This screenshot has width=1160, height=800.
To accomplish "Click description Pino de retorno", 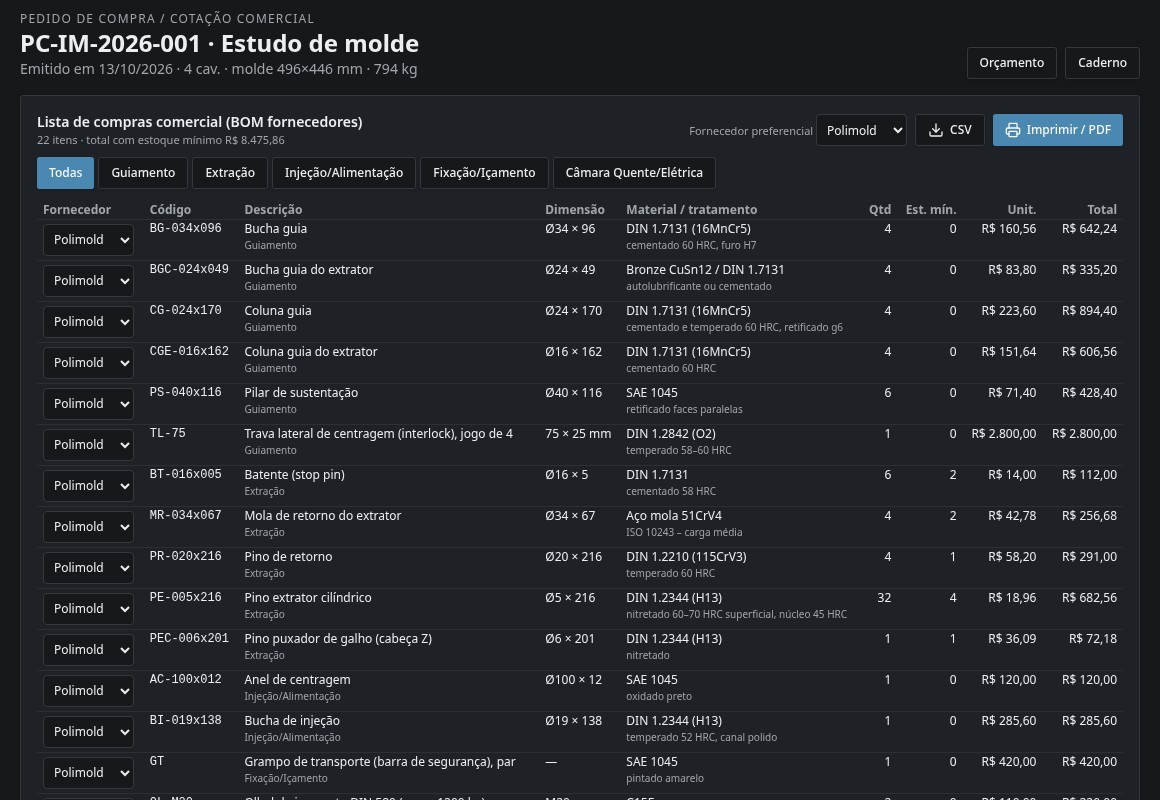I will click(x=289, y=557).
